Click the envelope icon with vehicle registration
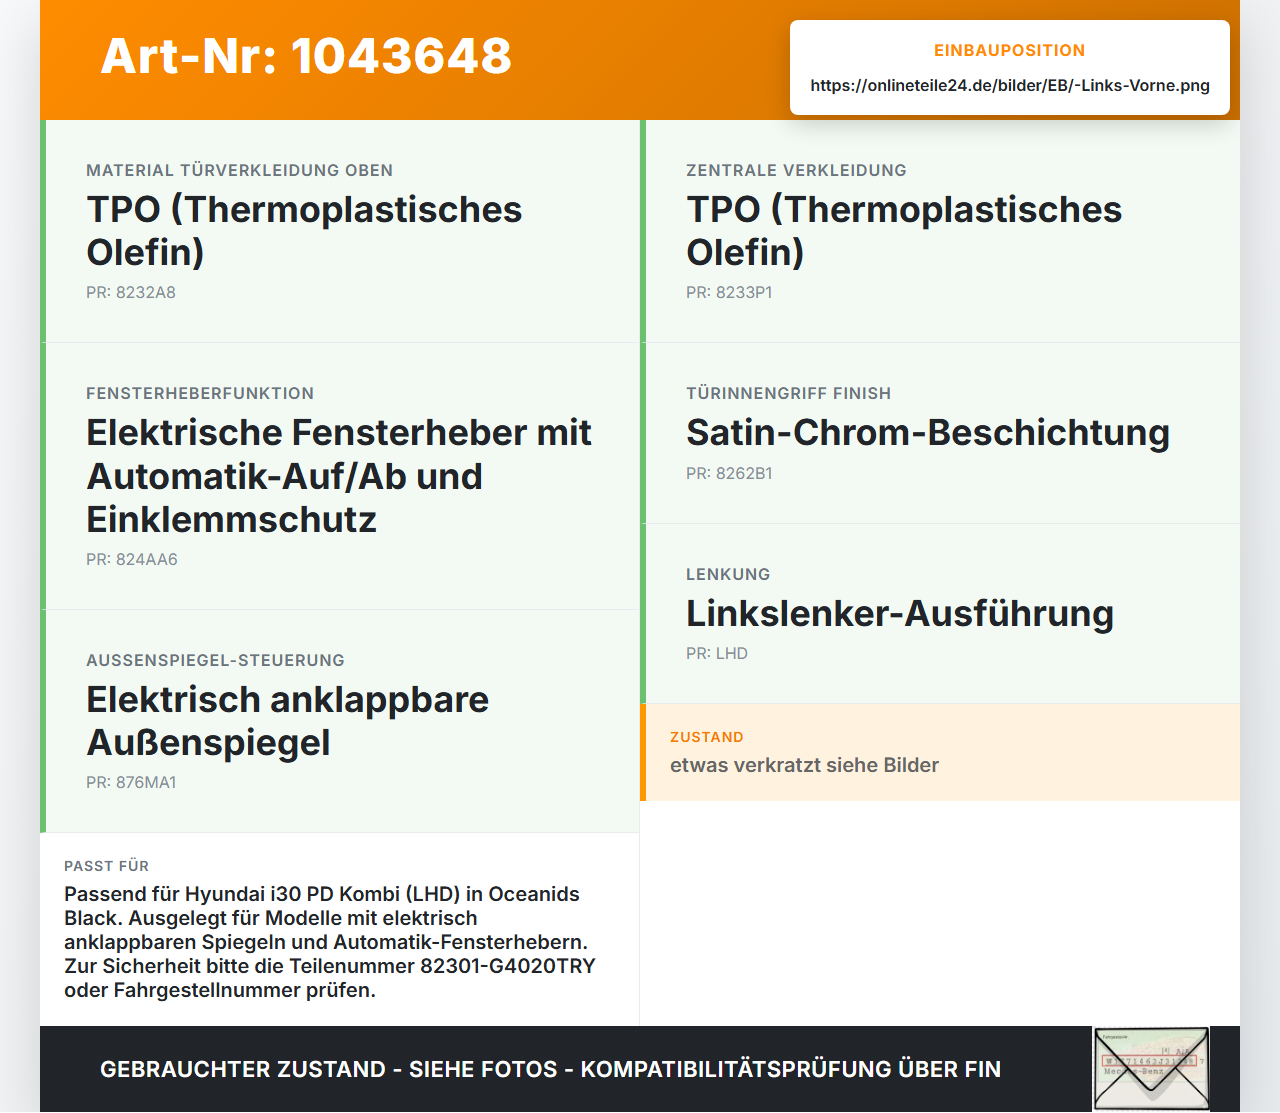Screen dimensions: 1280x1113 [1151, 1069]
